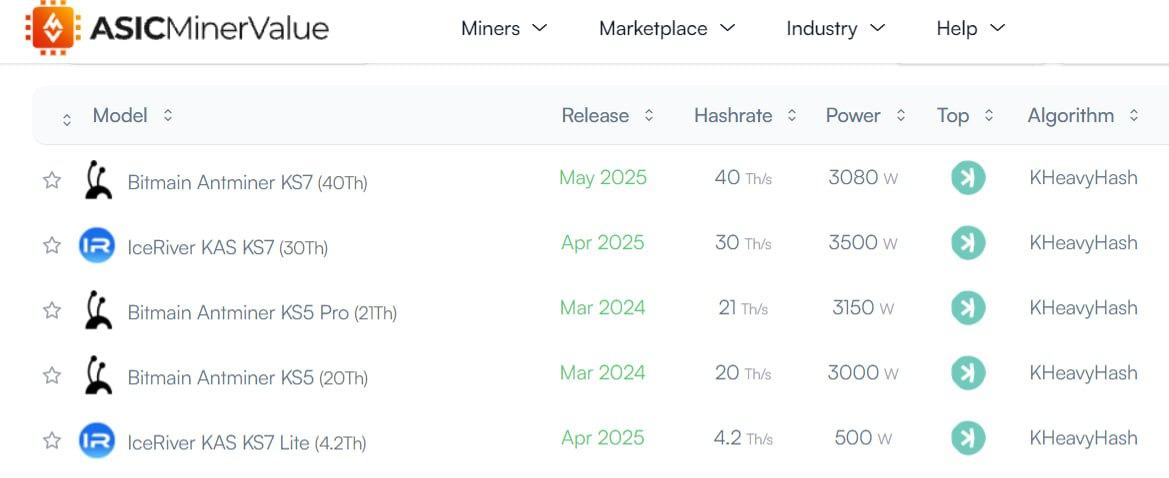This screenshot has width=1169, height=478.
Task: Click the 3500 W power value
Action: (863, 242)
